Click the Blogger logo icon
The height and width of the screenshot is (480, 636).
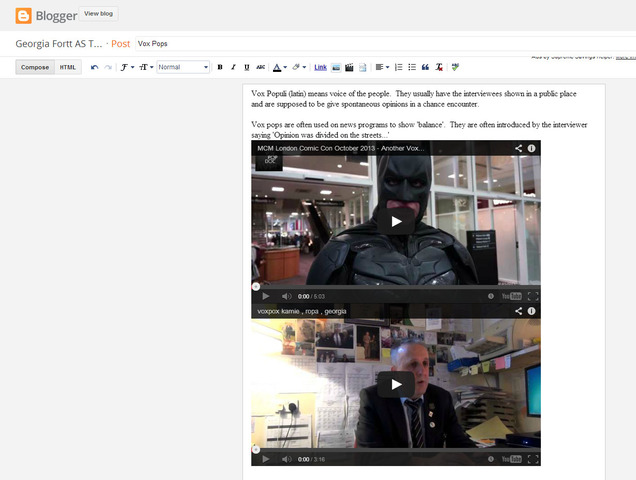[x=24, y=16]
